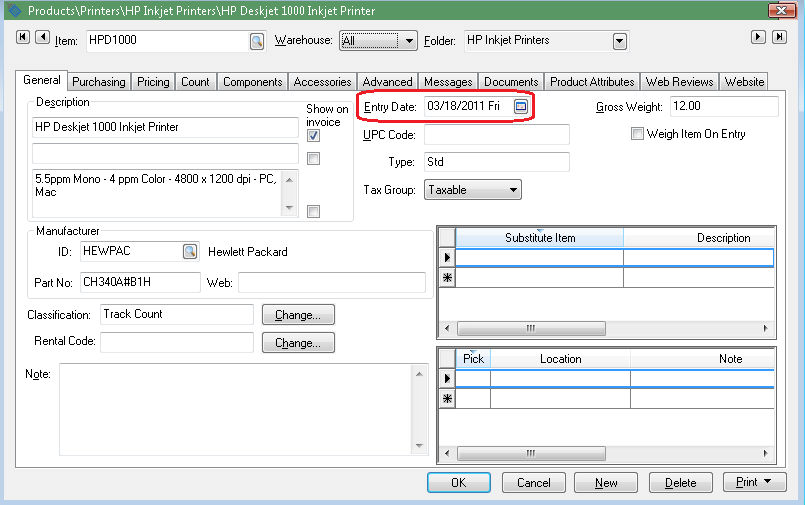Open Manufacturer ID lookup magnifier
805x505 pixels.
tap(189, 252)
